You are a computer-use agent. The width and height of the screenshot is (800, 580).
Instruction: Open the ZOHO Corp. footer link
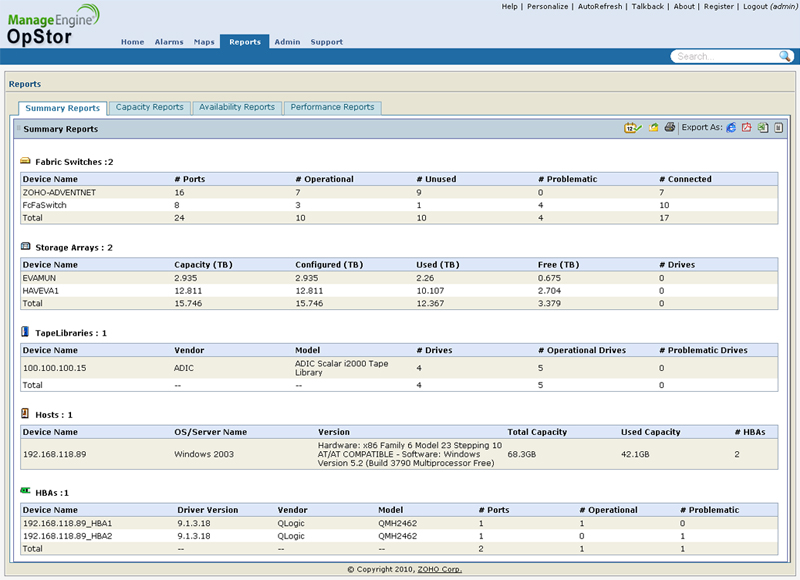pyautogui.click(x=439, y=570)
